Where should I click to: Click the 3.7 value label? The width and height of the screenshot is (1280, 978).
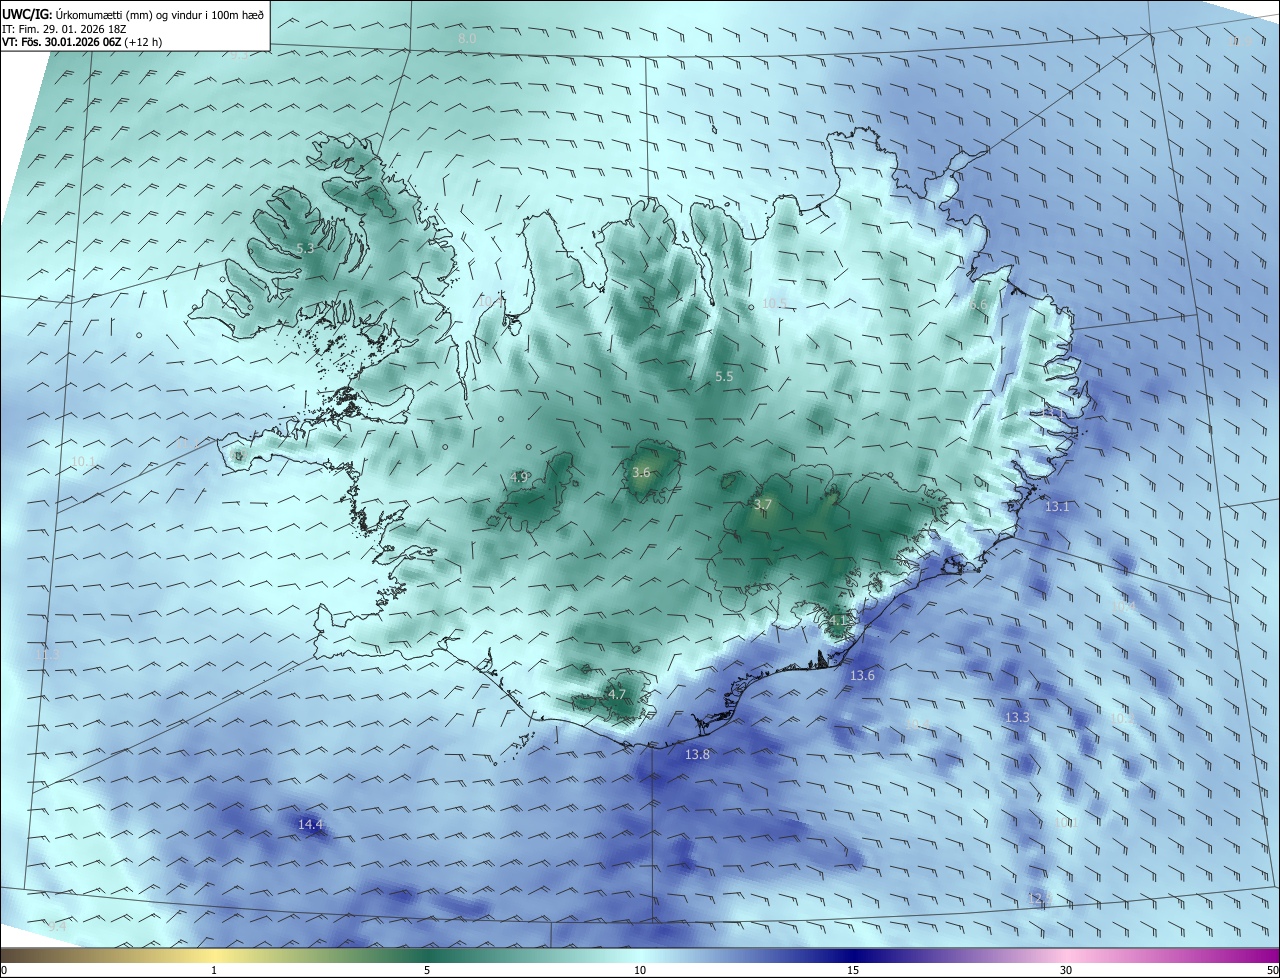[x=762, y=505]
